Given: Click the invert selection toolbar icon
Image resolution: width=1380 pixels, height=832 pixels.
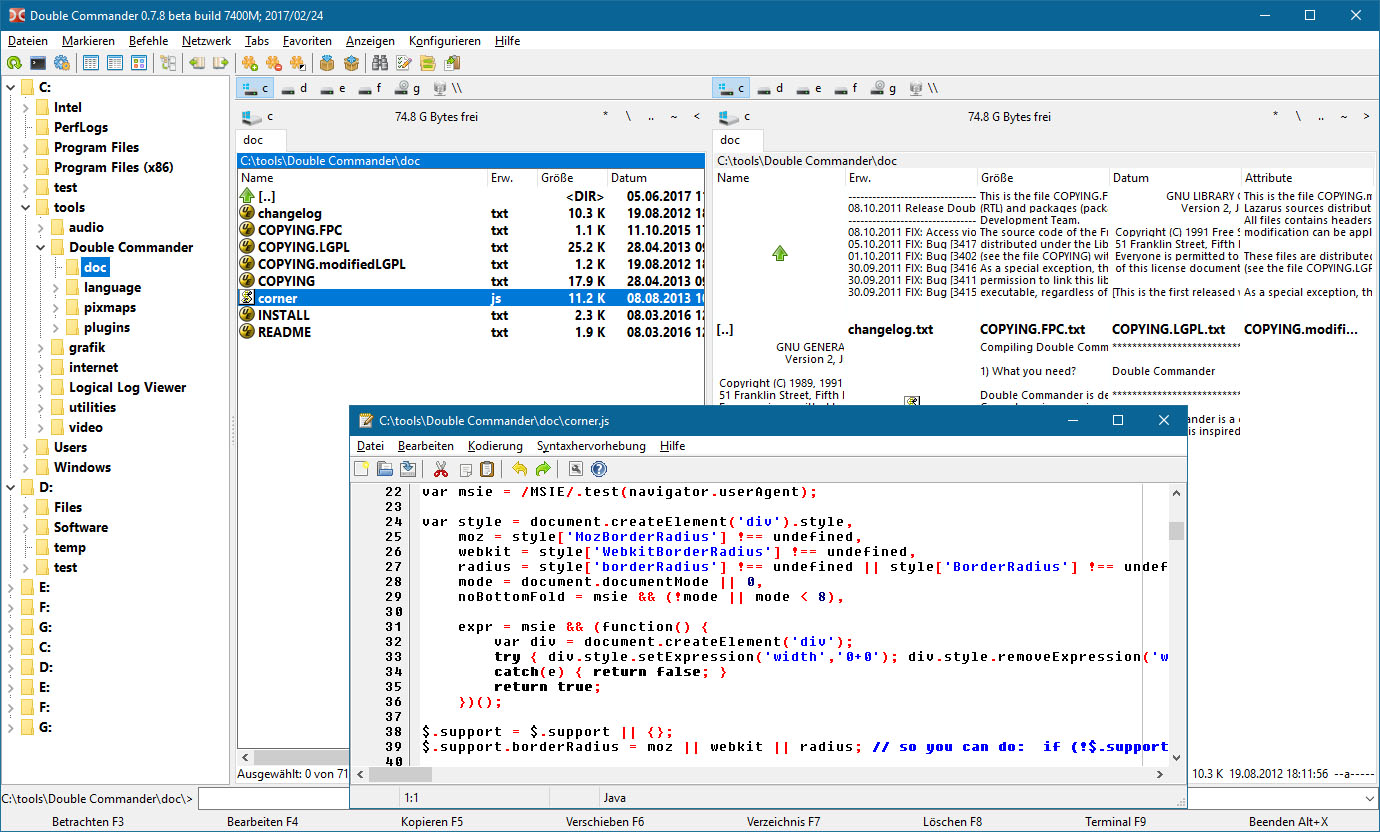Looking at the screenshot, I should tap(298, 63).
